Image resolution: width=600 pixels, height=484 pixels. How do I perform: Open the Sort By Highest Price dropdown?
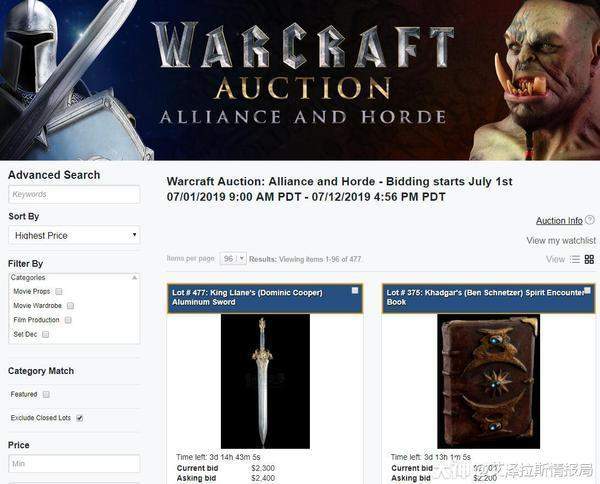click(x=74, y=235)
